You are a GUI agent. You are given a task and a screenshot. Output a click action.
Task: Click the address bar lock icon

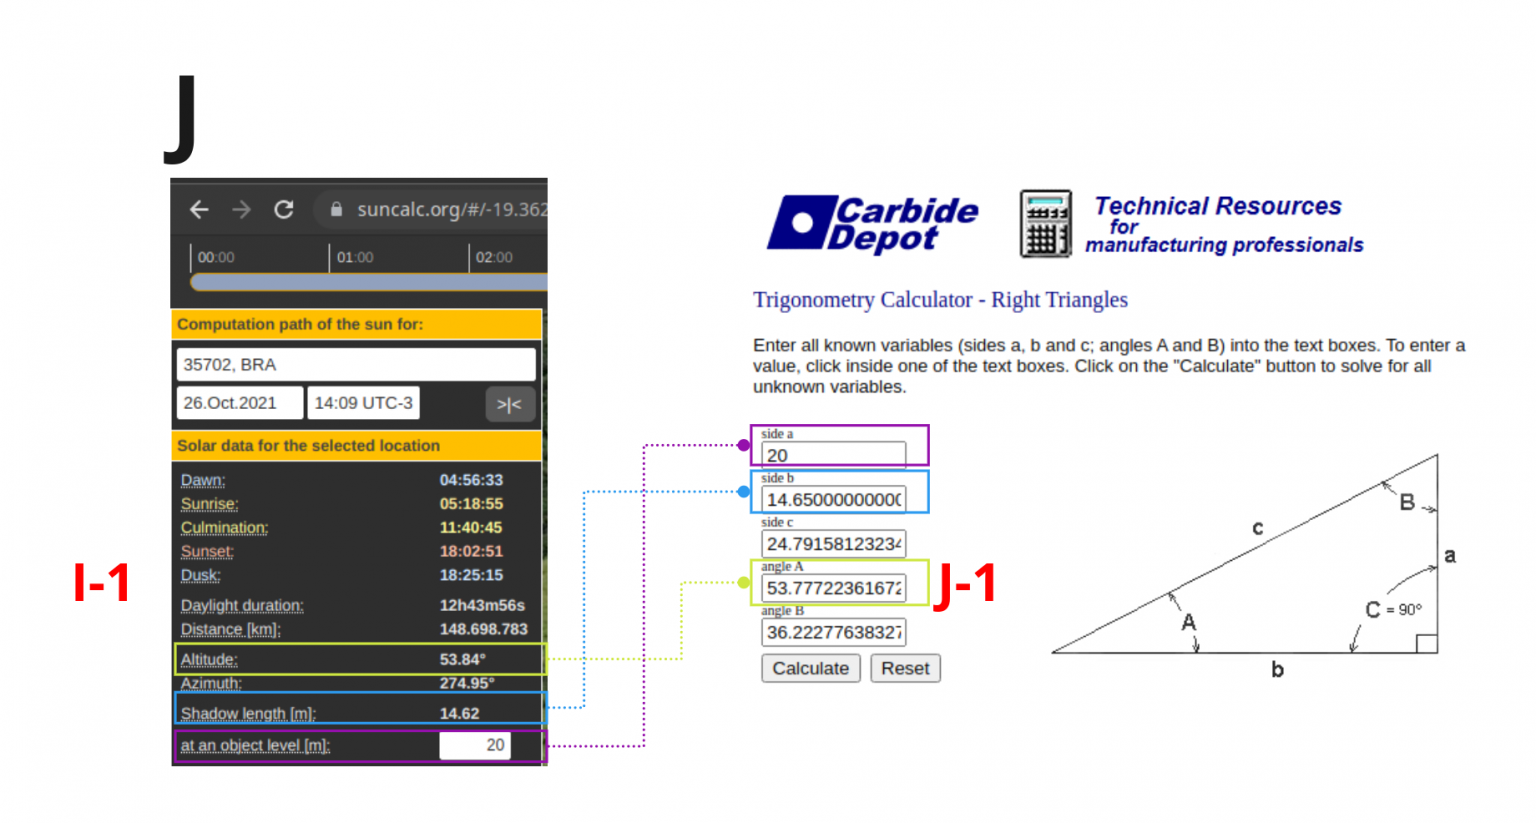336,210
